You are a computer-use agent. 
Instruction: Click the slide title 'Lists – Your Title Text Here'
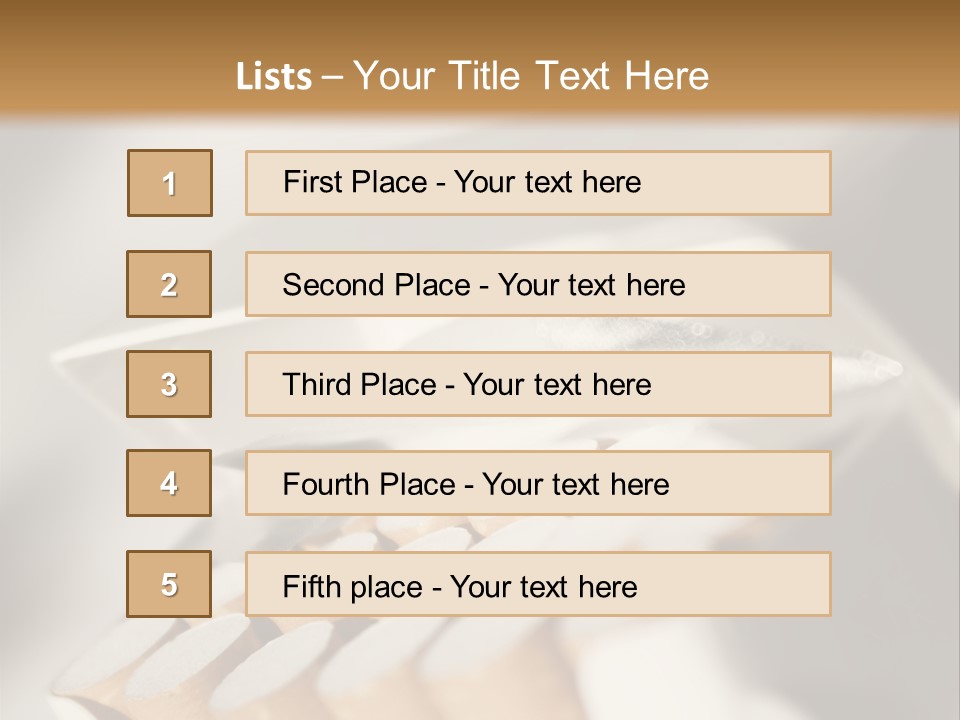point(472,77)
